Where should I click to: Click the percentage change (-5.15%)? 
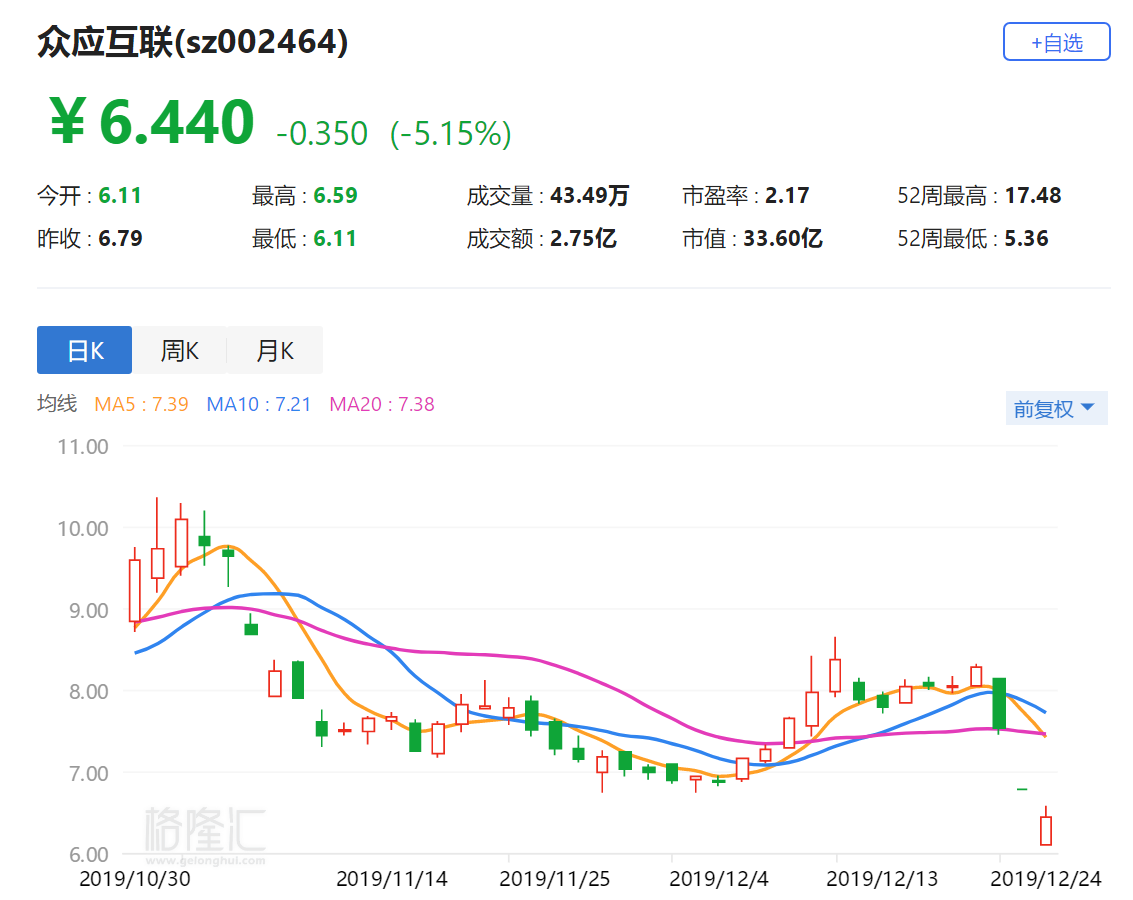451,134
